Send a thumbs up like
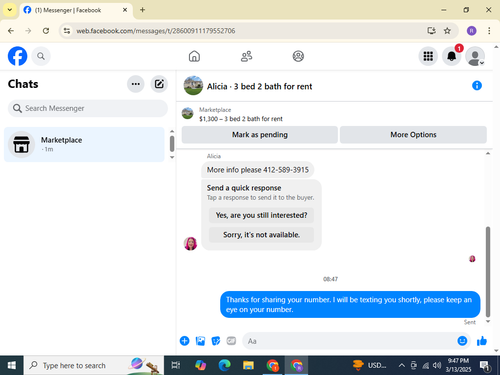 tap(482, 341)
